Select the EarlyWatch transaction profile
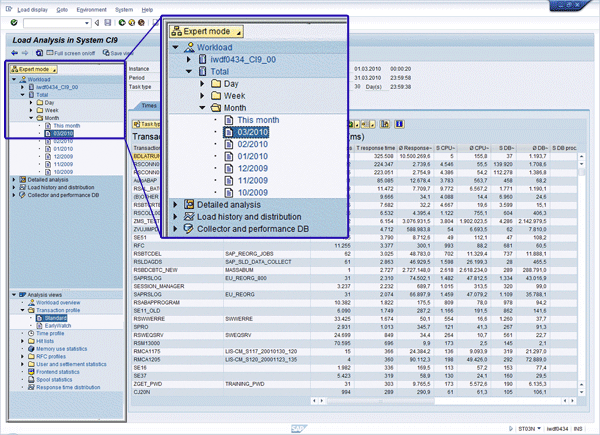600x435 pixels. (58, 326)
